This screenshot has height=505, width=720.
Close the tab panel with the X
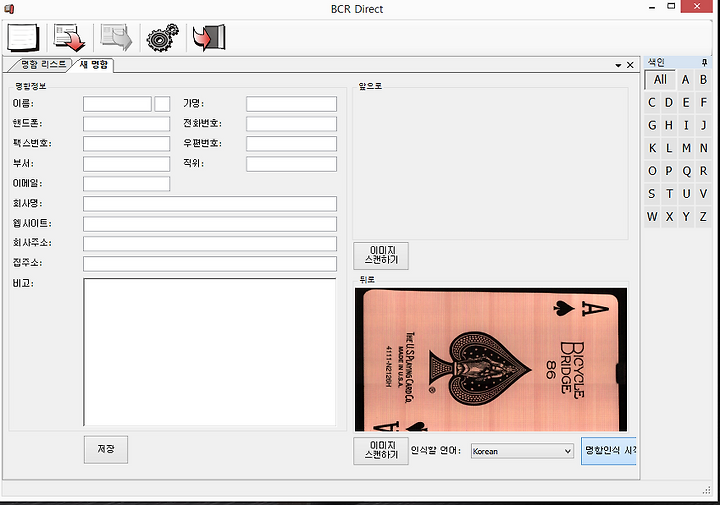coord(630,65)
